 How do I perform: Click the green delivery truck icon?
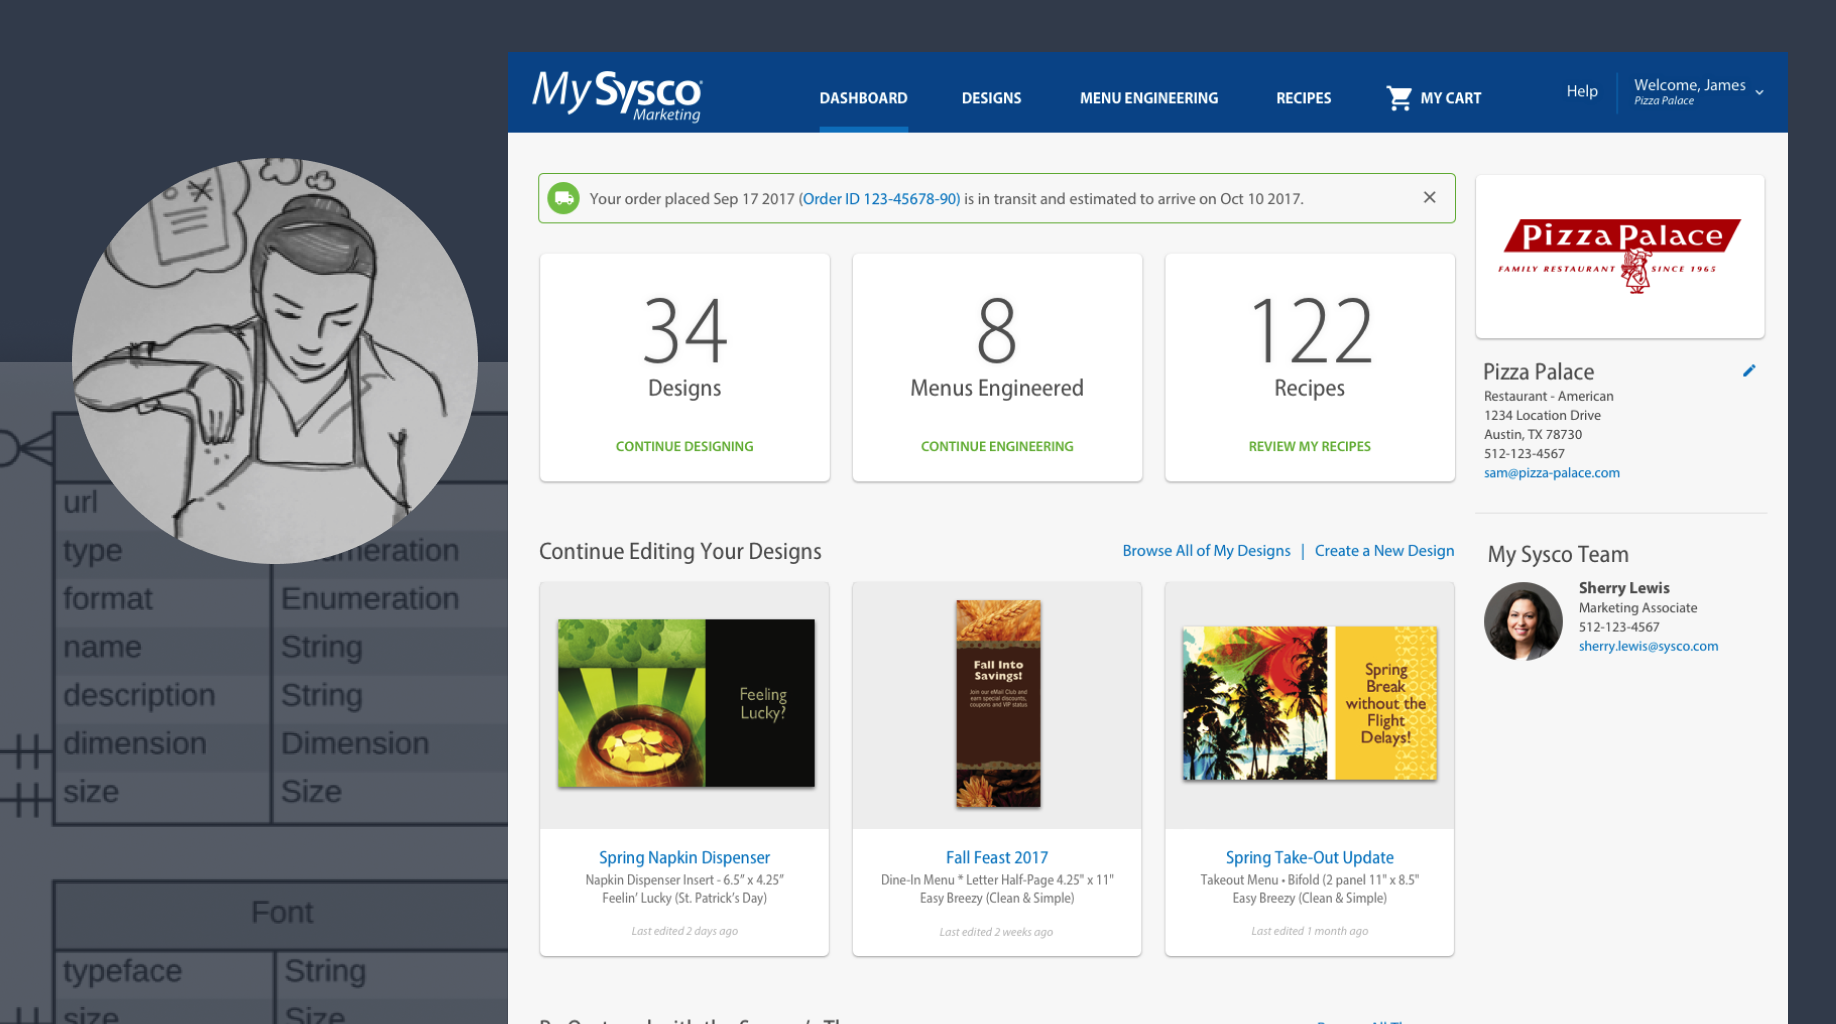click(x=564, y=198)
